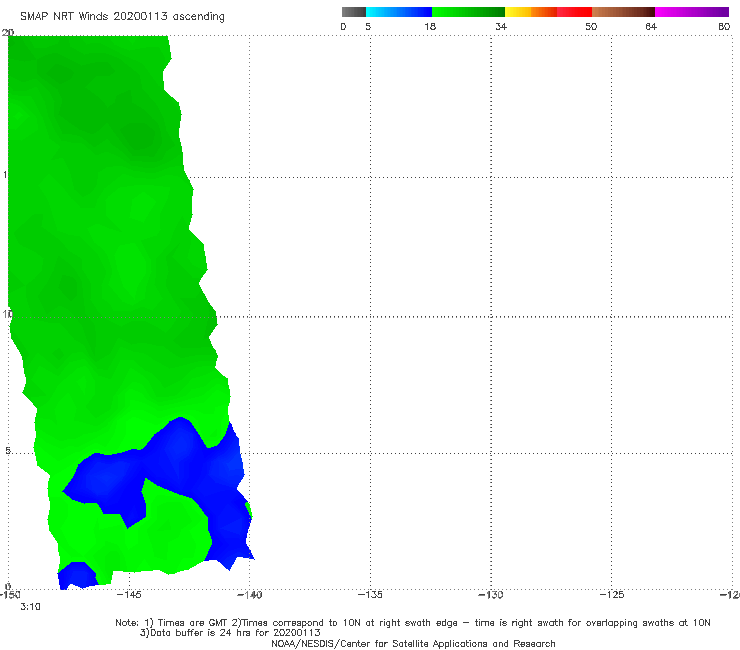This screenshot has width=740, height=650.
Task: Click the latitude label '20' at top-left
Action: [8, 33]
